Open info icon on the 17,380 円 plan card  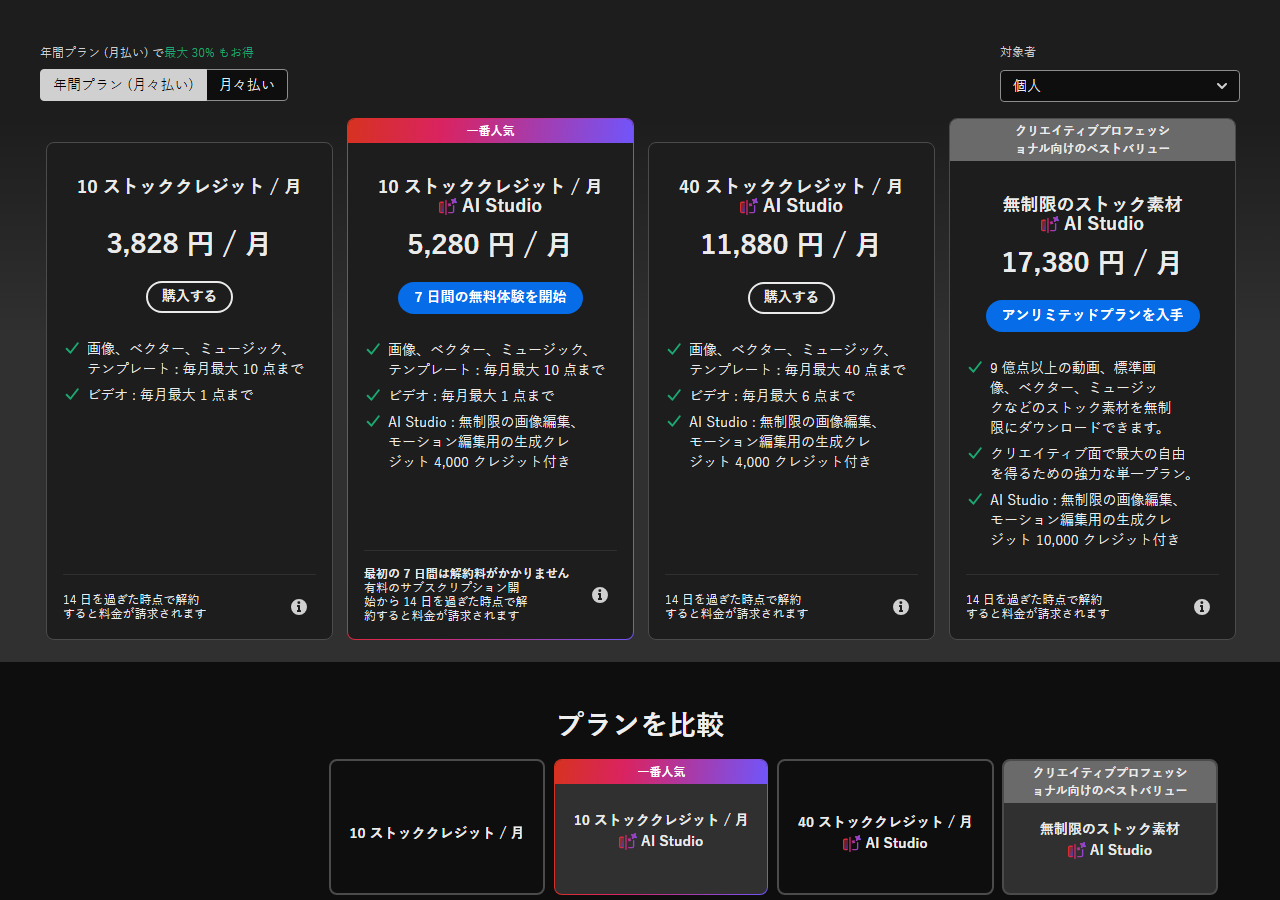click(x=1202, y=607)
